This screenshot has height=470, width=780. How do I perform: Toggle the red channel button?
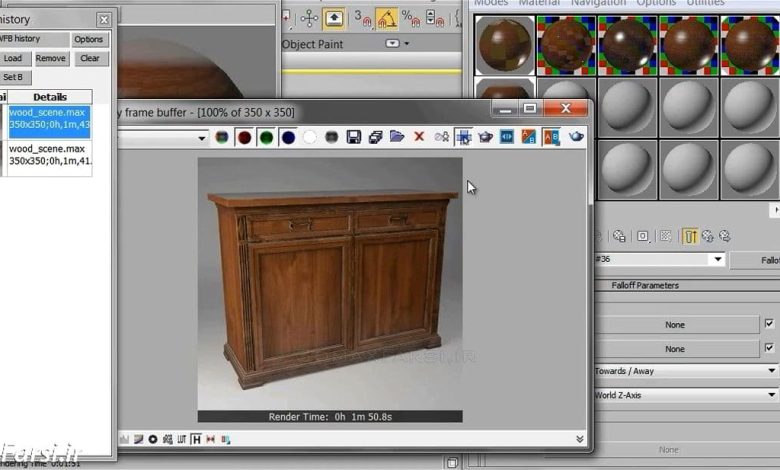point(244,137)
